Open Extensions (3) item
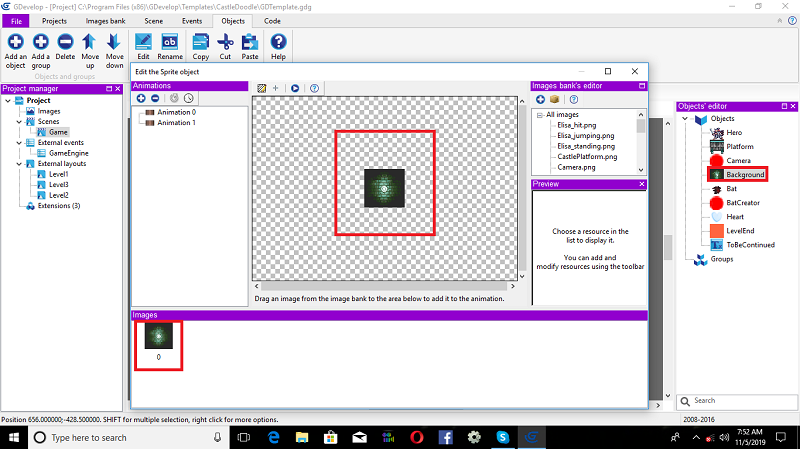Screen dimensions: 800x449 coord(59,206)
